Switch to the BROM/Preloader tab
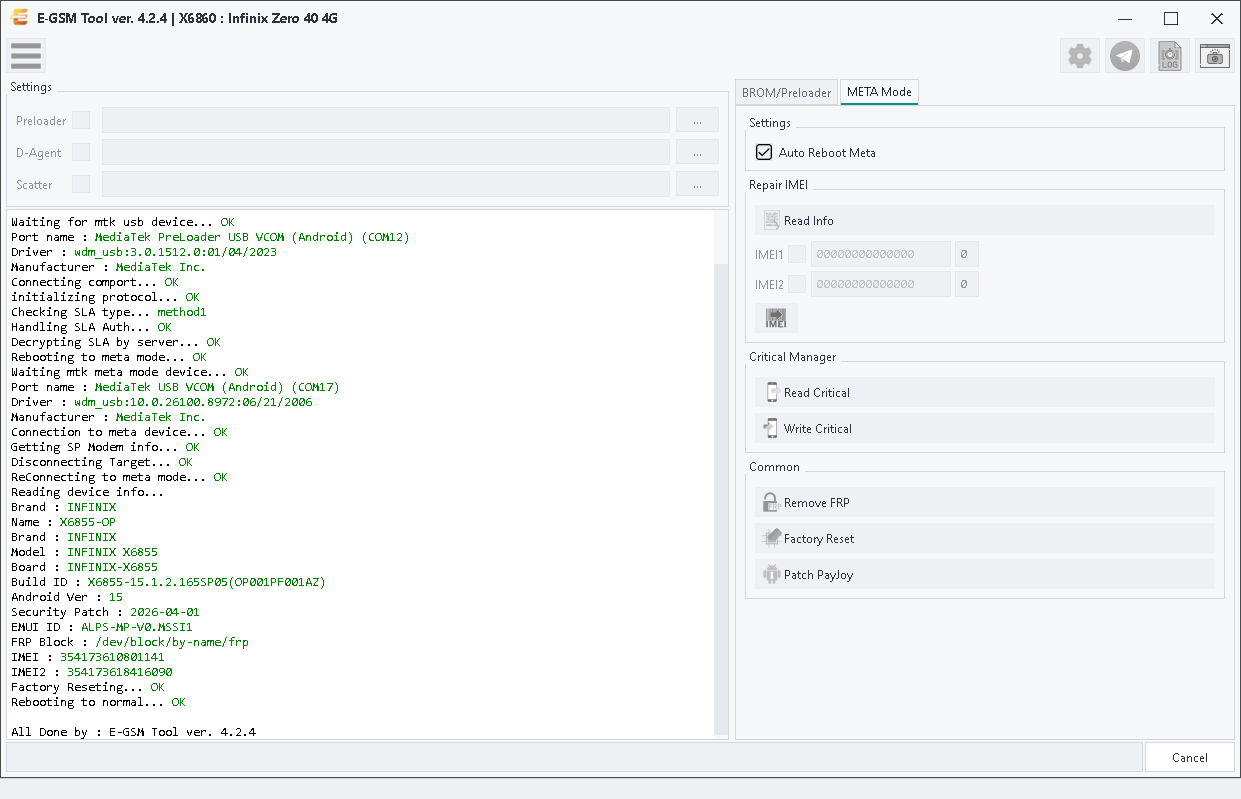The width and height of the screenshot is (1241, 799). click(786, 92)
